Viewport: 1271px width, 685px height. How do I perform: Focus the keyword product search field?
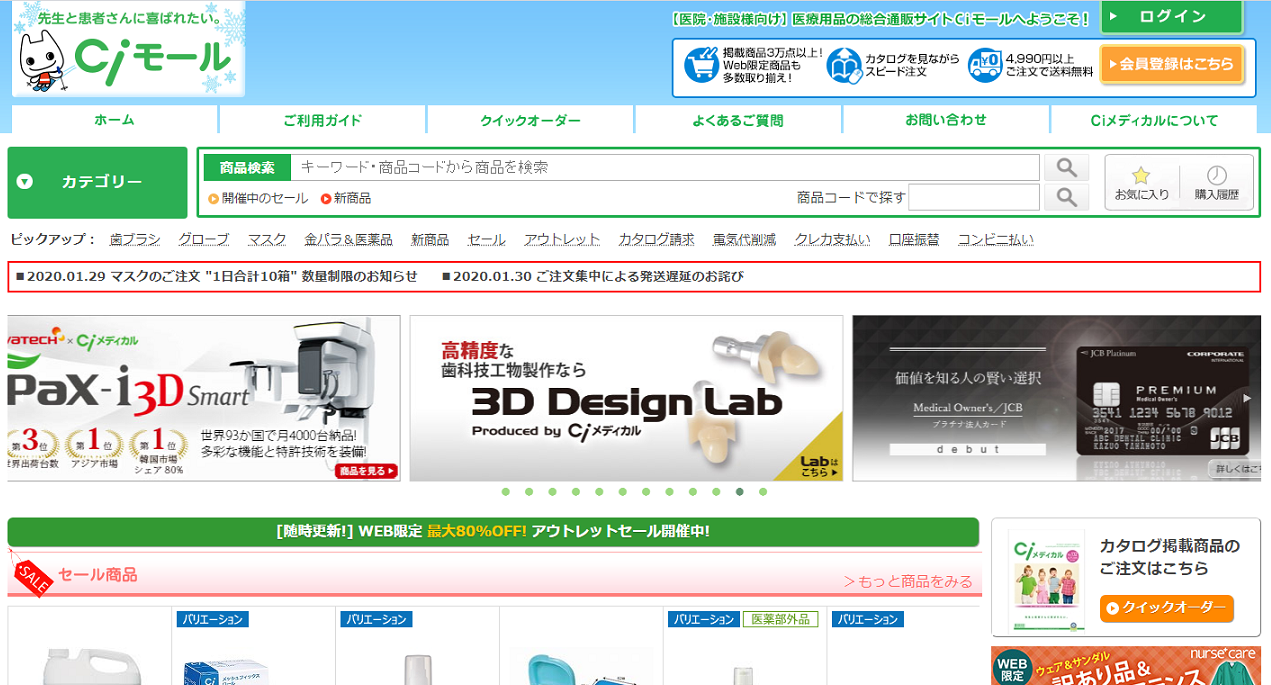(665, 167)
